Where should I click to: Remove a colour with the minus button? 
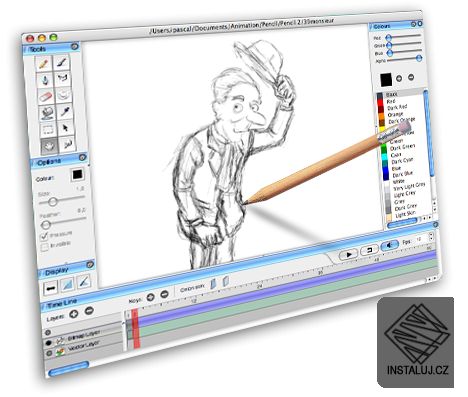(x=411, y=77)
